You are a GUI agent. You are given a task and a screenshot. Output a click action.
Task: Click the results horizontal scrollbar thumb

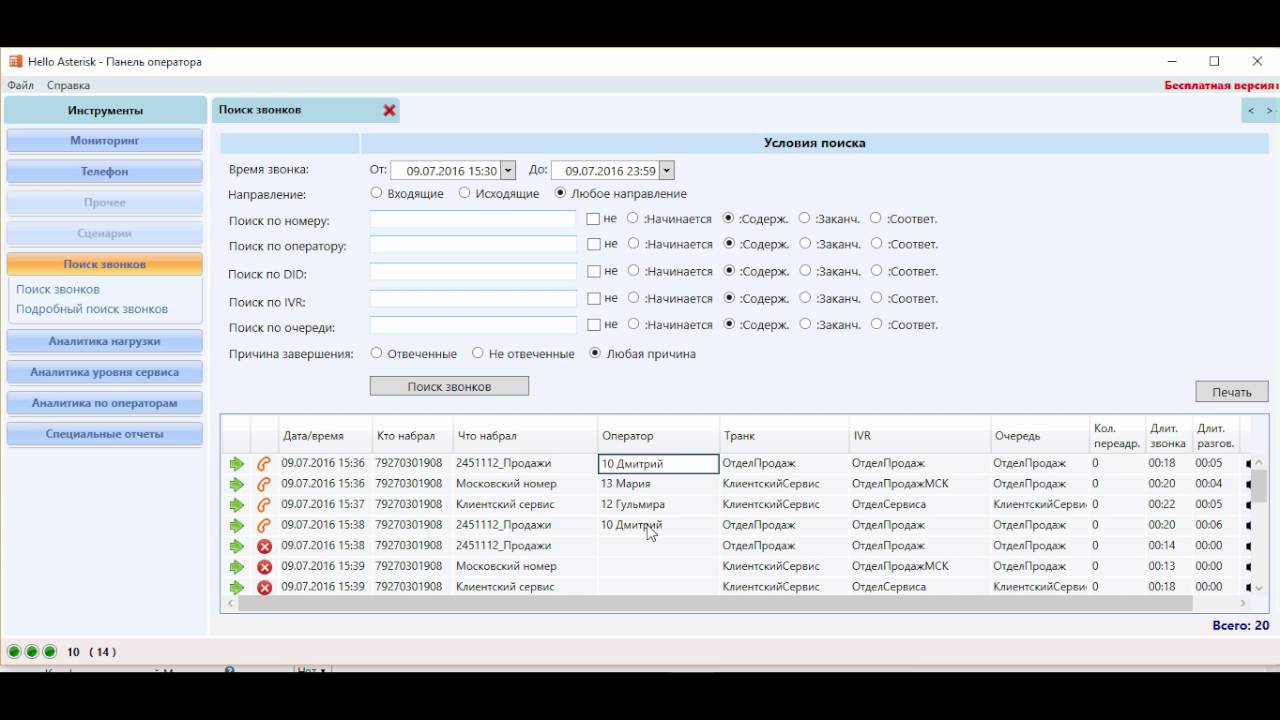coord(715,604)
